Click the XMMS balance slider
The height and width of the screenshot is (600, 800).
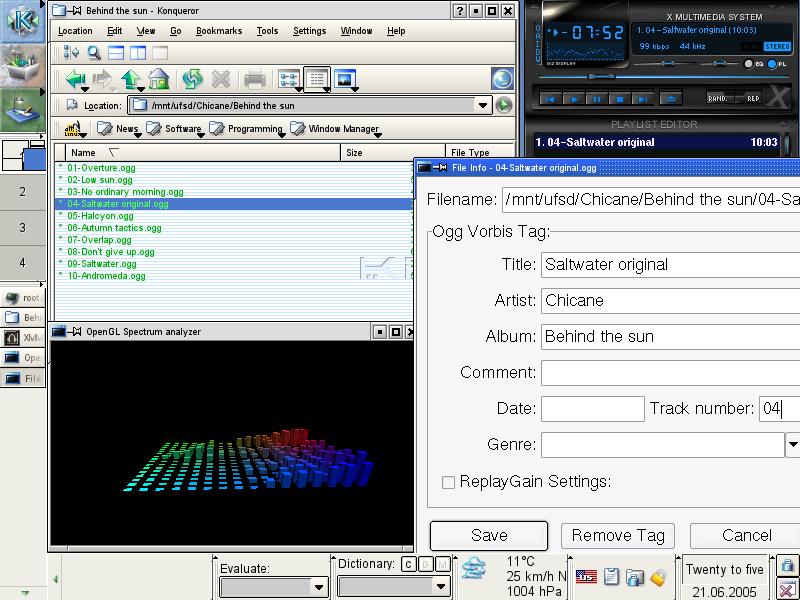[x=719, y=63]
